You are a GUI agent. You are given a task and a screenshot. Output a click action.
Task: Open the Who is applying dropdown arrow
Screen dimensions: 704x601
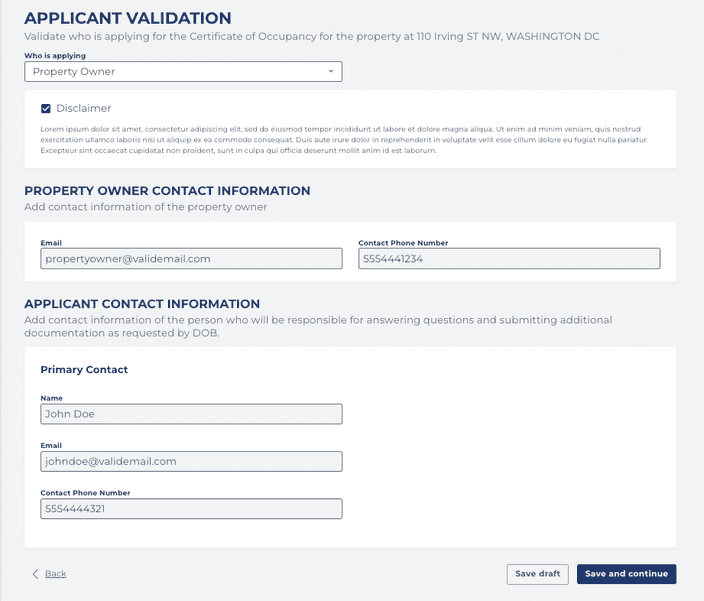[x=331, y=72]
